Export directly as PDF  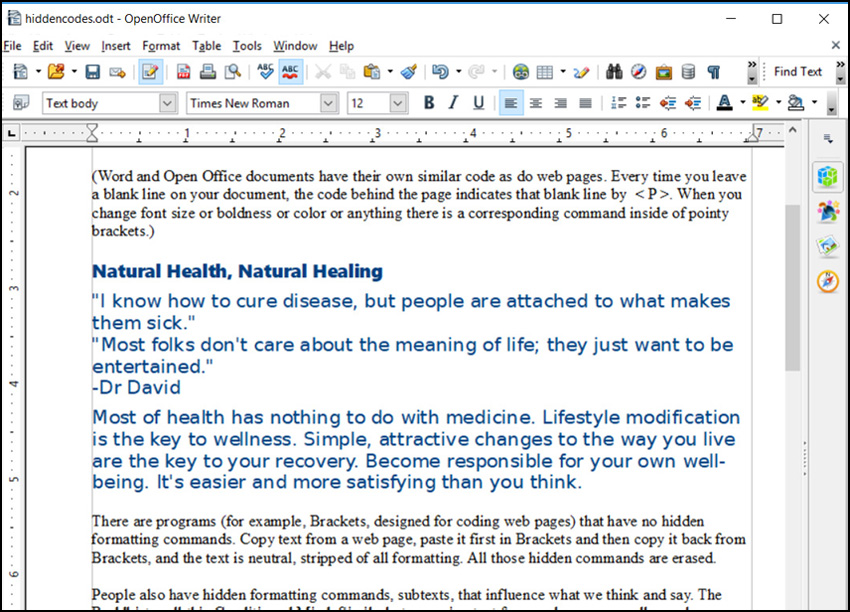183,72
